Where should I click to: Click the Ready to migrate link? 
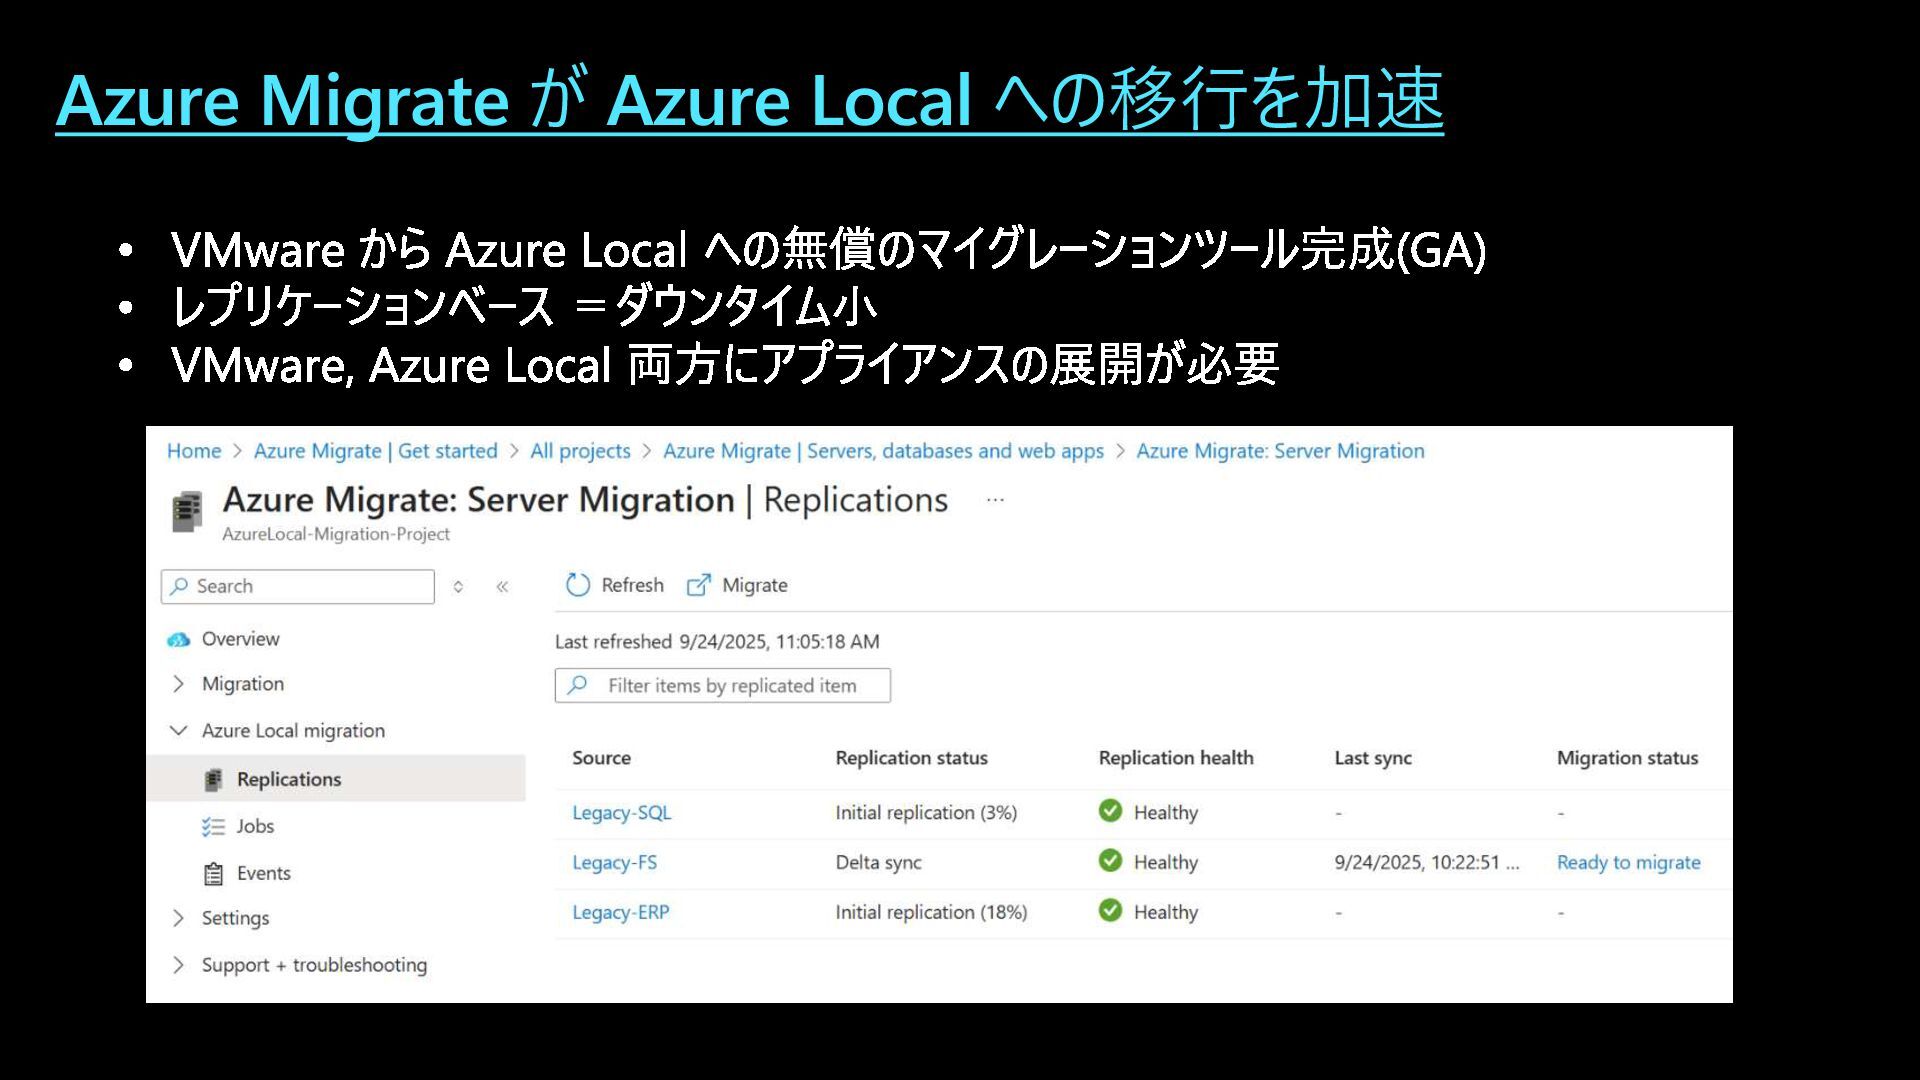pos(1628,863)
